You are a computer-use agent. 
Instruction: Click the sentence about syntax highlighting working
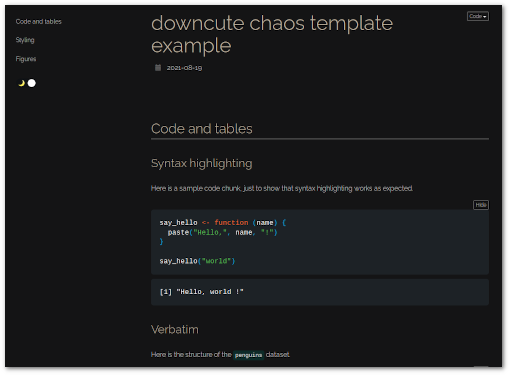click(282, 188)
